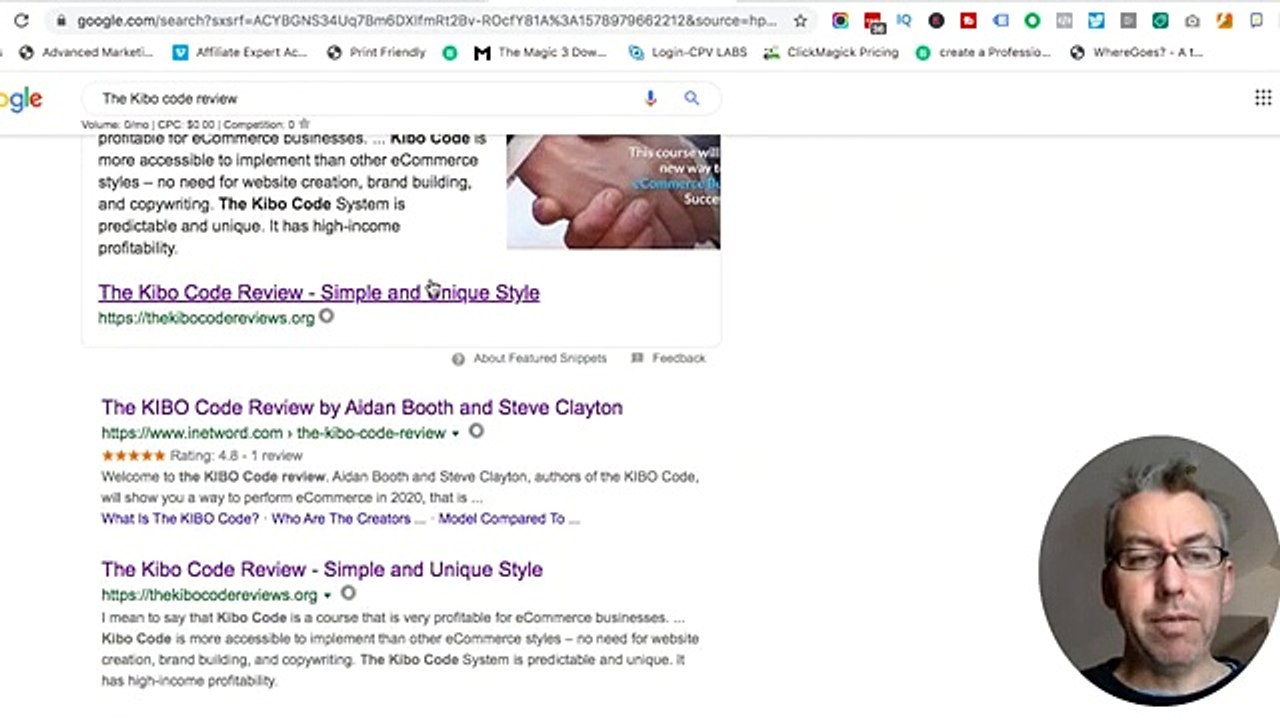Viewport: 1280px width, 720px height.
Task: Open the WhereGoes? bookmark
Action: click(x=1136, y=52)
